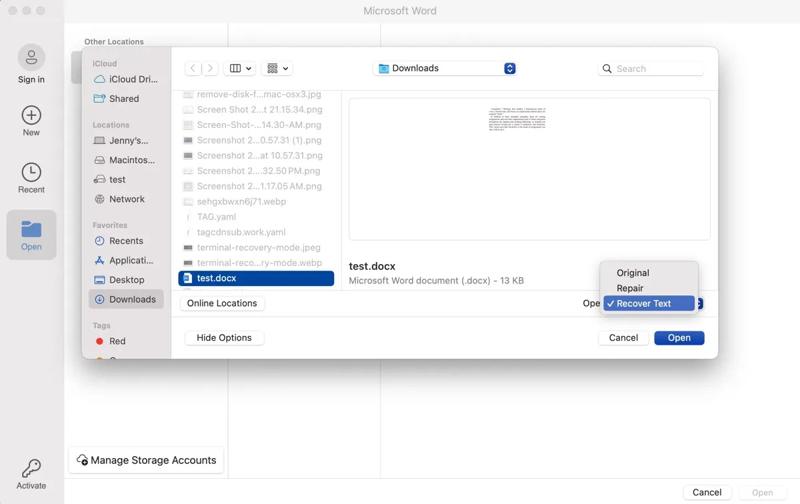Click sehgxbwxn6j71.webp file entry
Viewport: 800px width, 504px height.
coord(256,201)
